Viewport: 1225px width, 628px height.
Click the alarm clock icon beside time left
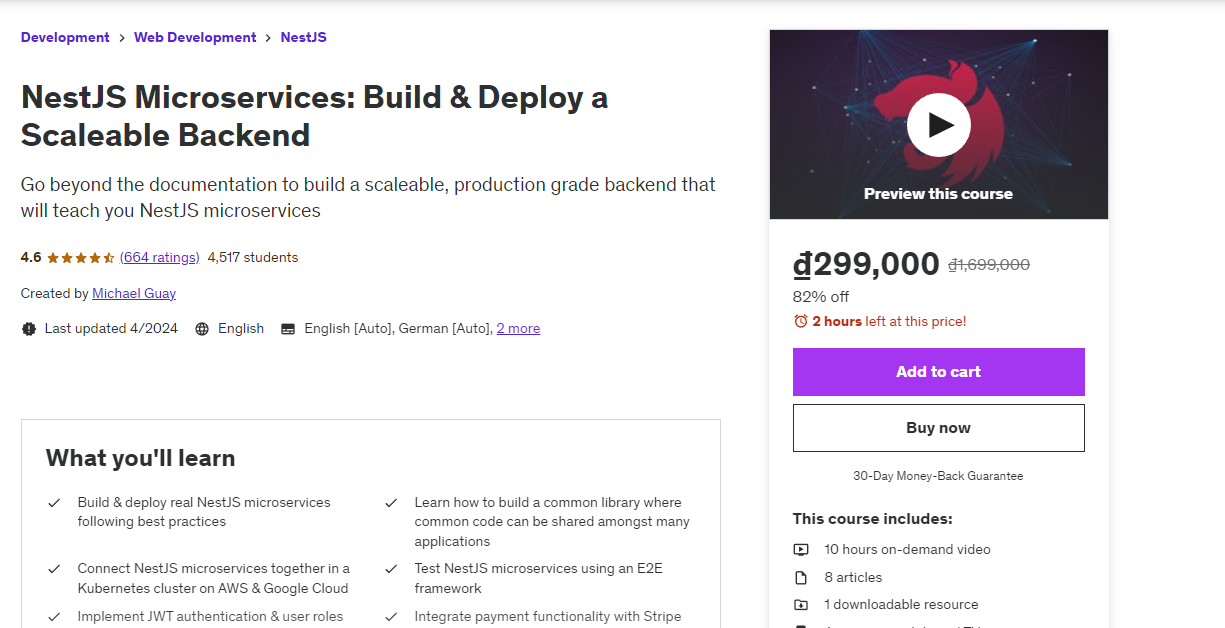(800, 321)
